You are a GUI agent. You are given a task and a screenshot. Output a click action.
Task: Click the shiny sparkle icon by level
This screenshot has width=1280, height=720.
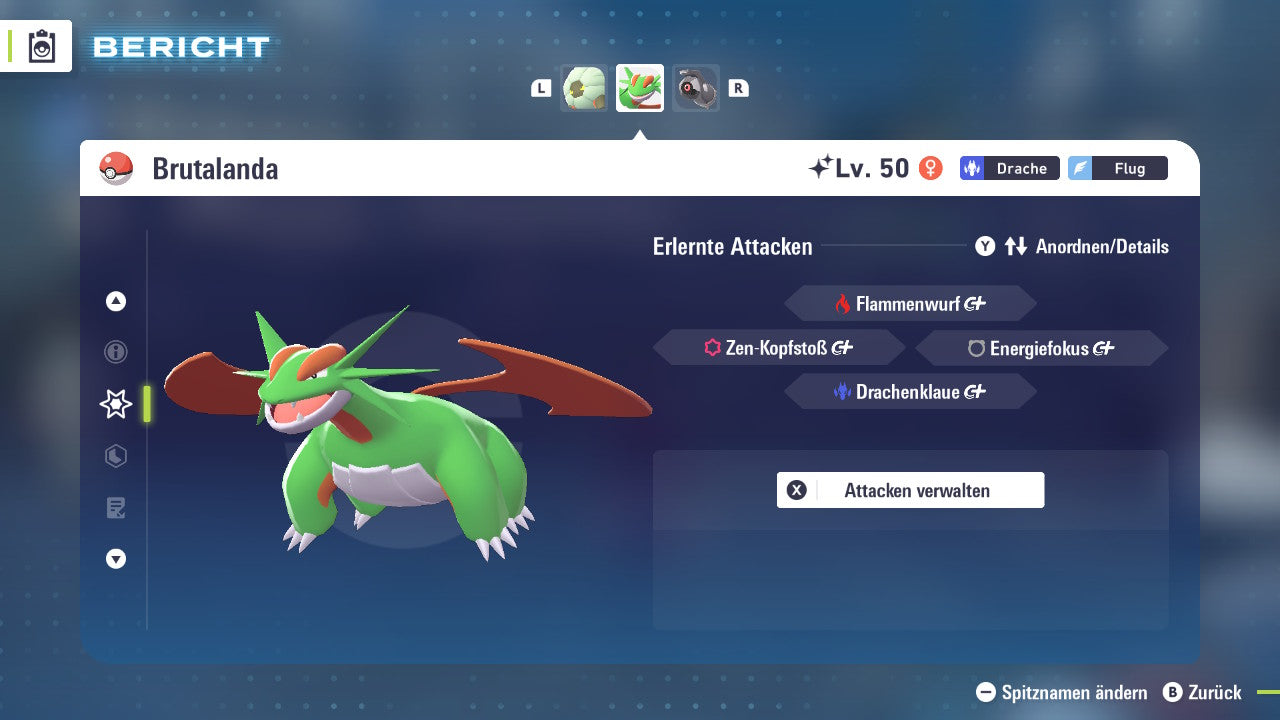click(820, 168)
